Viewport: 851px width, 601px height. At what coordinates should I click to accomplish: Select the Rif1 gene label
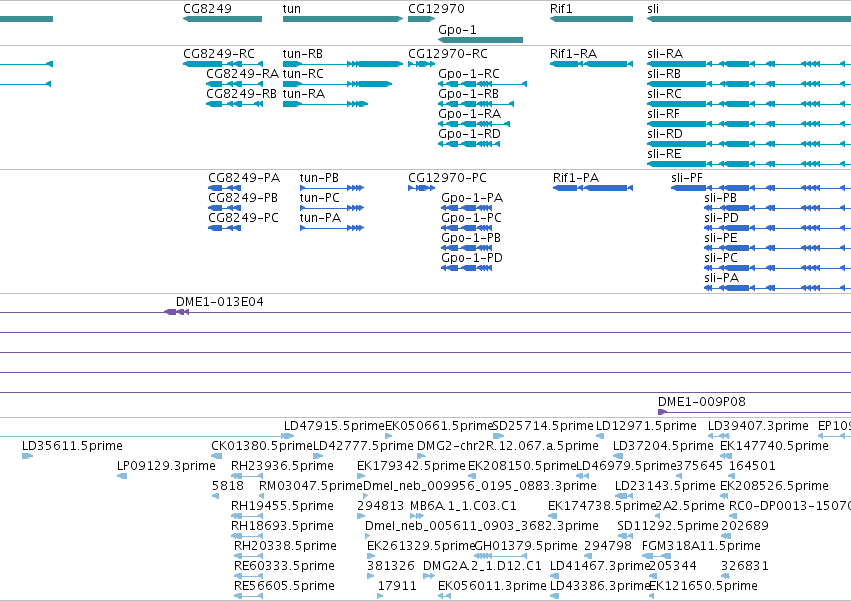[x=561, y=9]
